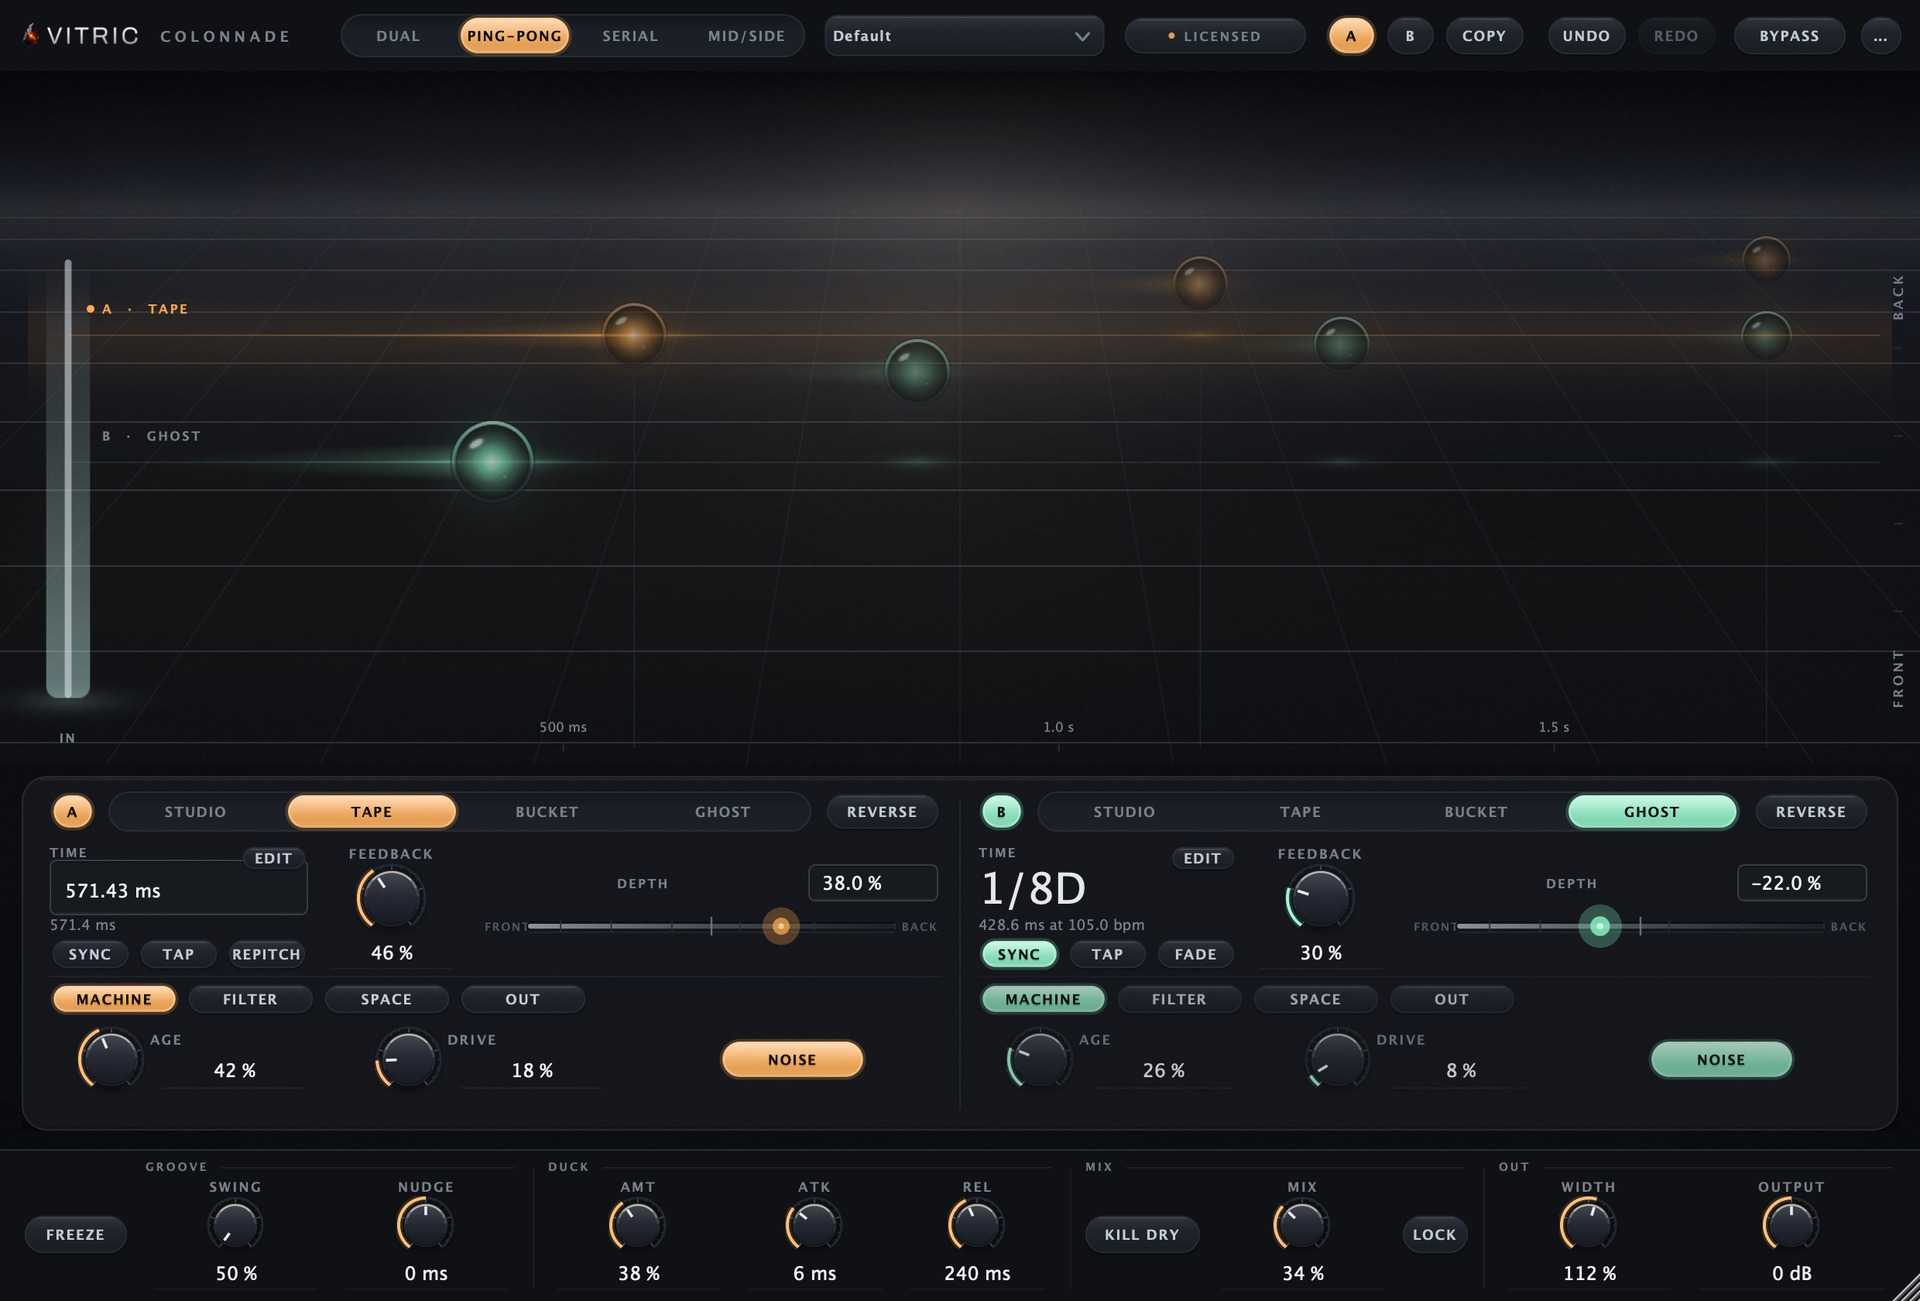Screen dimensions: 1920x1301
Task: Choose STUDIO machine for delay A
Action: click(195, 812)
